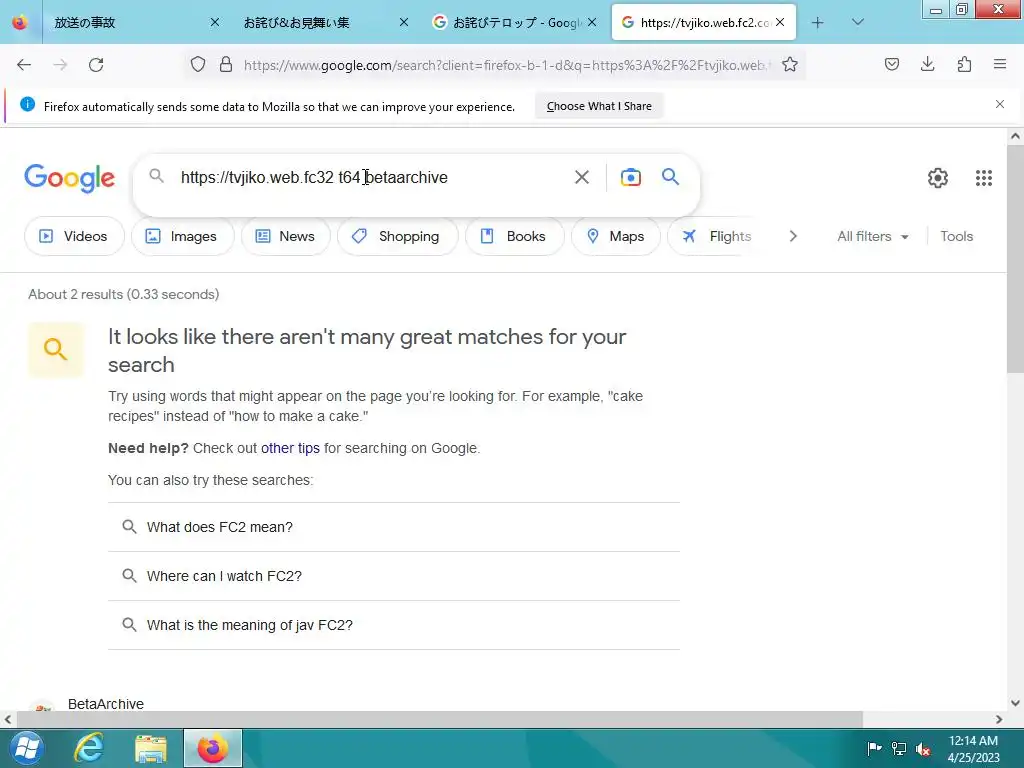The height and width of the screenshot is (768, 1024).
Task: Focus the Firefox address bar
Action: pyautogui.click(x=506, y=65)
